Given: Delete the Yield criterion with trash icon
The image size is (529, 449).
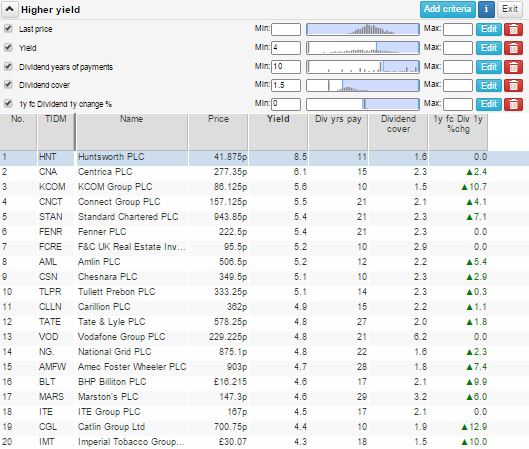Looking at the screenshot, I should [x=513, y=48].
